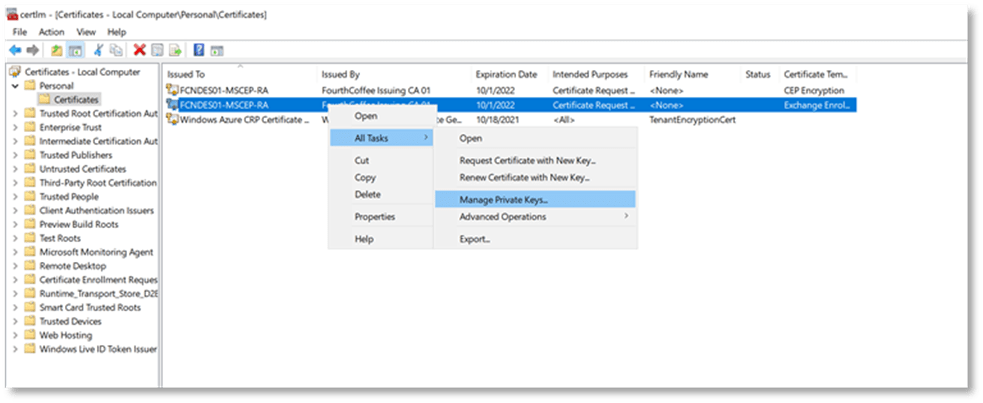Viewport: 983px width, 403px height.
Task: Choose Manage Private Keys from the submenu
Action: [503, 200]
